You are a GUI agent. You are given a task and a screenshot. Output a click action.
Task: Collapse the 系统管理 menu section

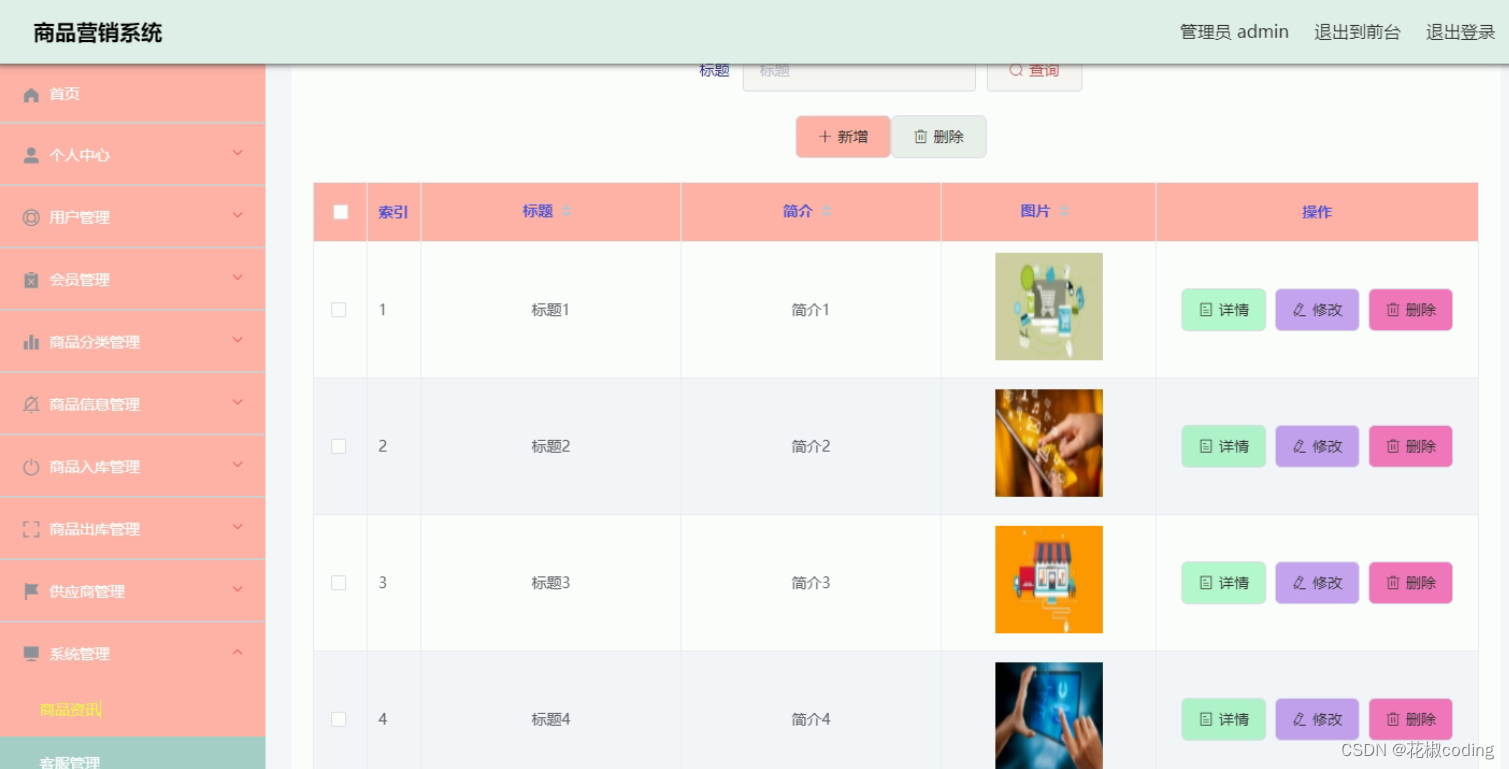click(237, 651)
